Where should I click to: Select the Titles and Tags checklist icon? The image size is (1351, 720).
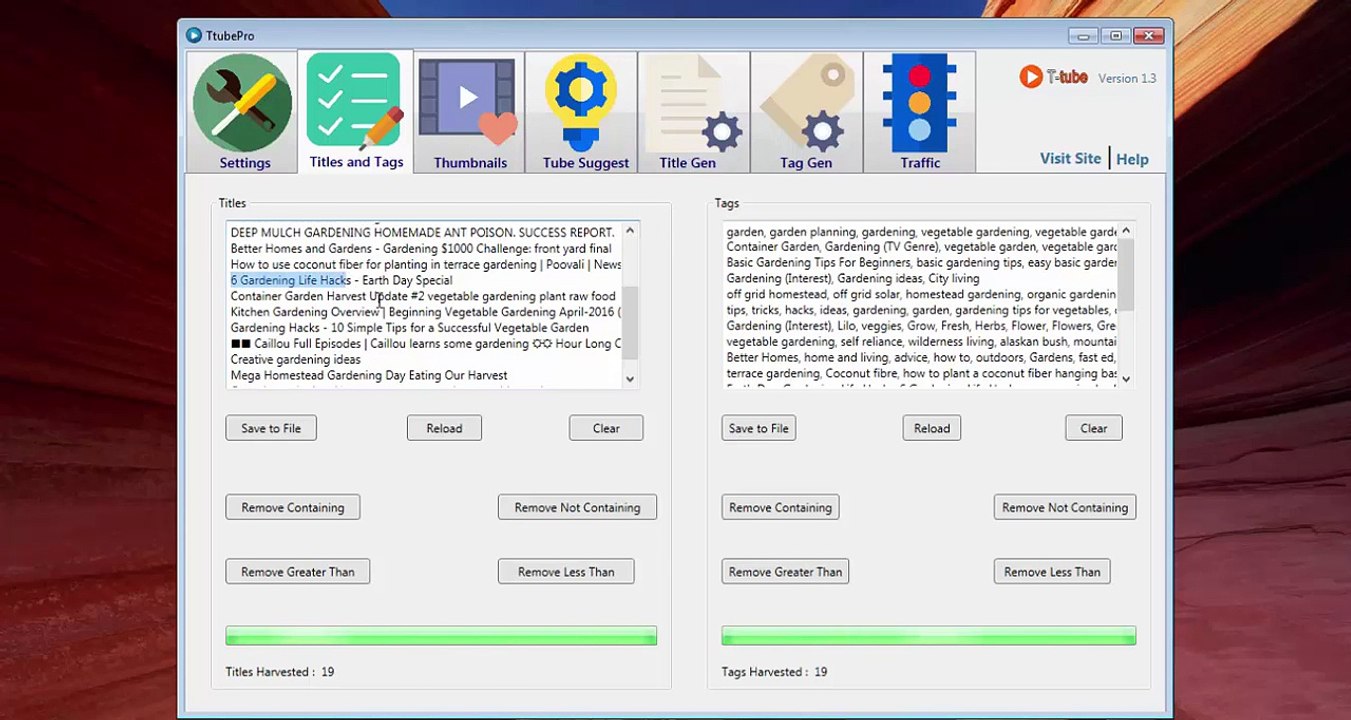point(355,102)
